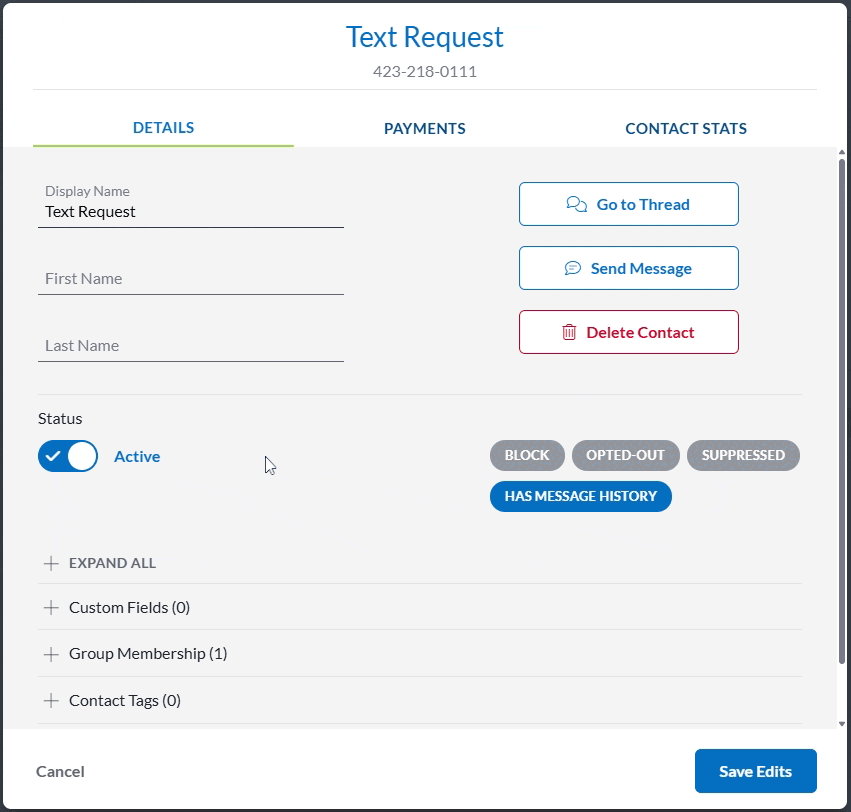Click the Go to Thread chat bubbles icon
Screen dimensions: 851x812
click(x=576, y=204)
